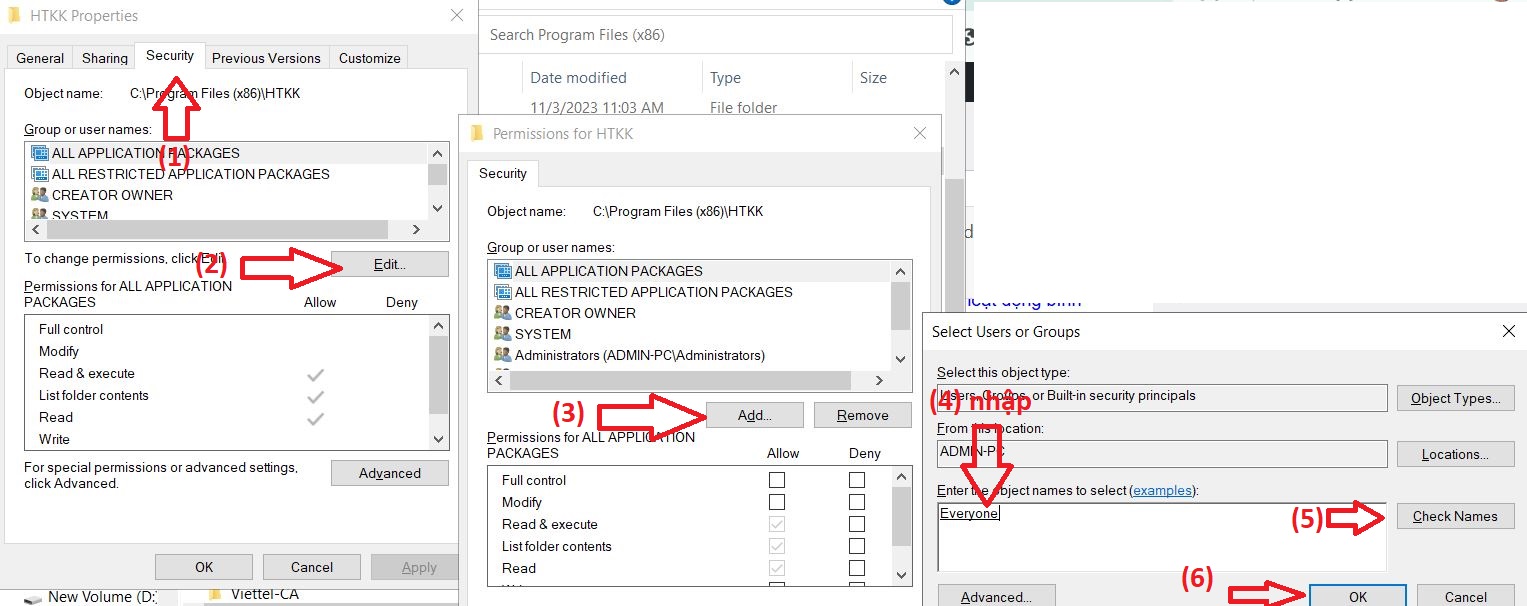The image size is (1527, 606).
Task: Click the object names text field
Action: (x=1160, y=537)
